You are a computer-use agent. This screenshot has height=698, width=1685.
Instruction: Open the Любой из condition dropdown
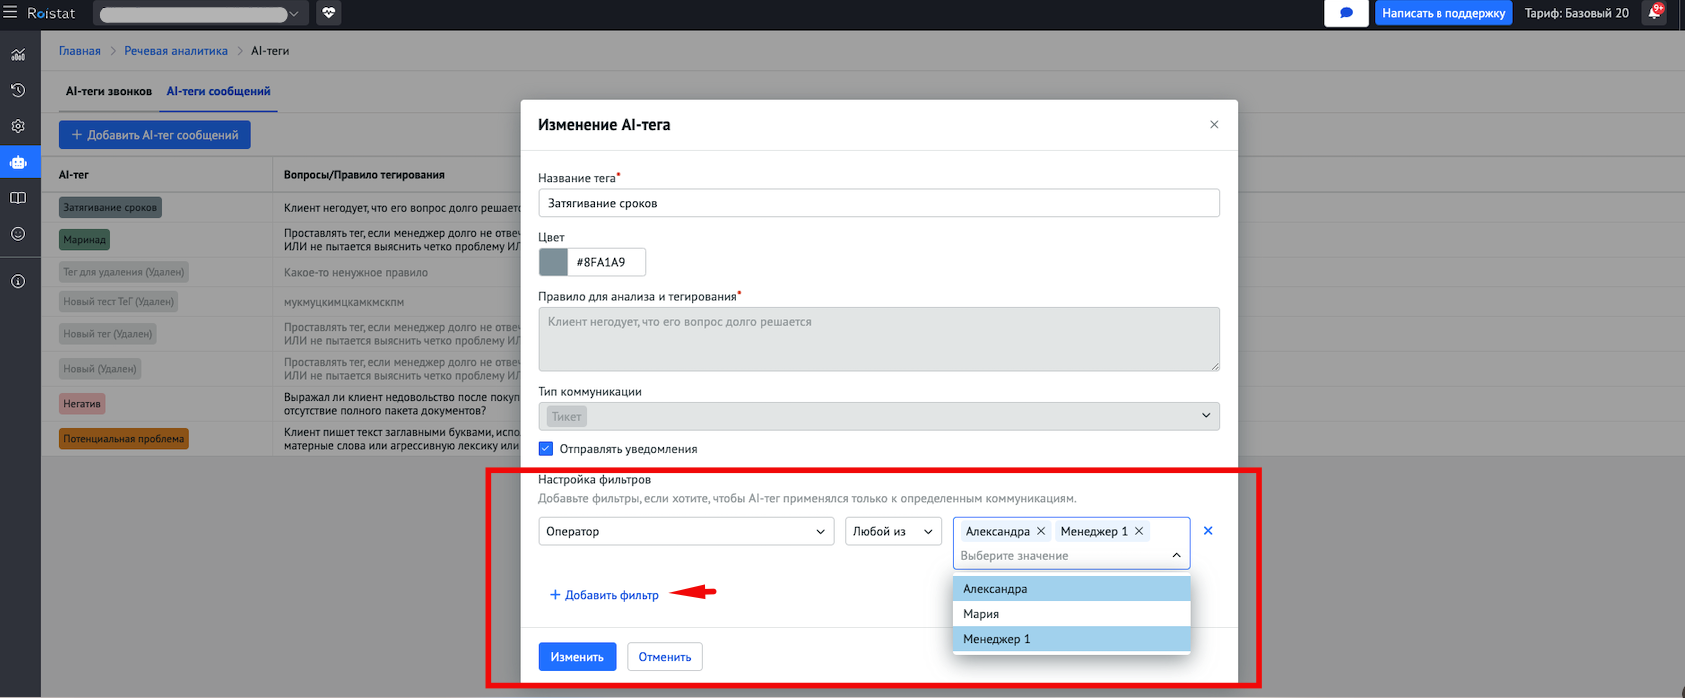pyautogui.click(x=893, y=531)
